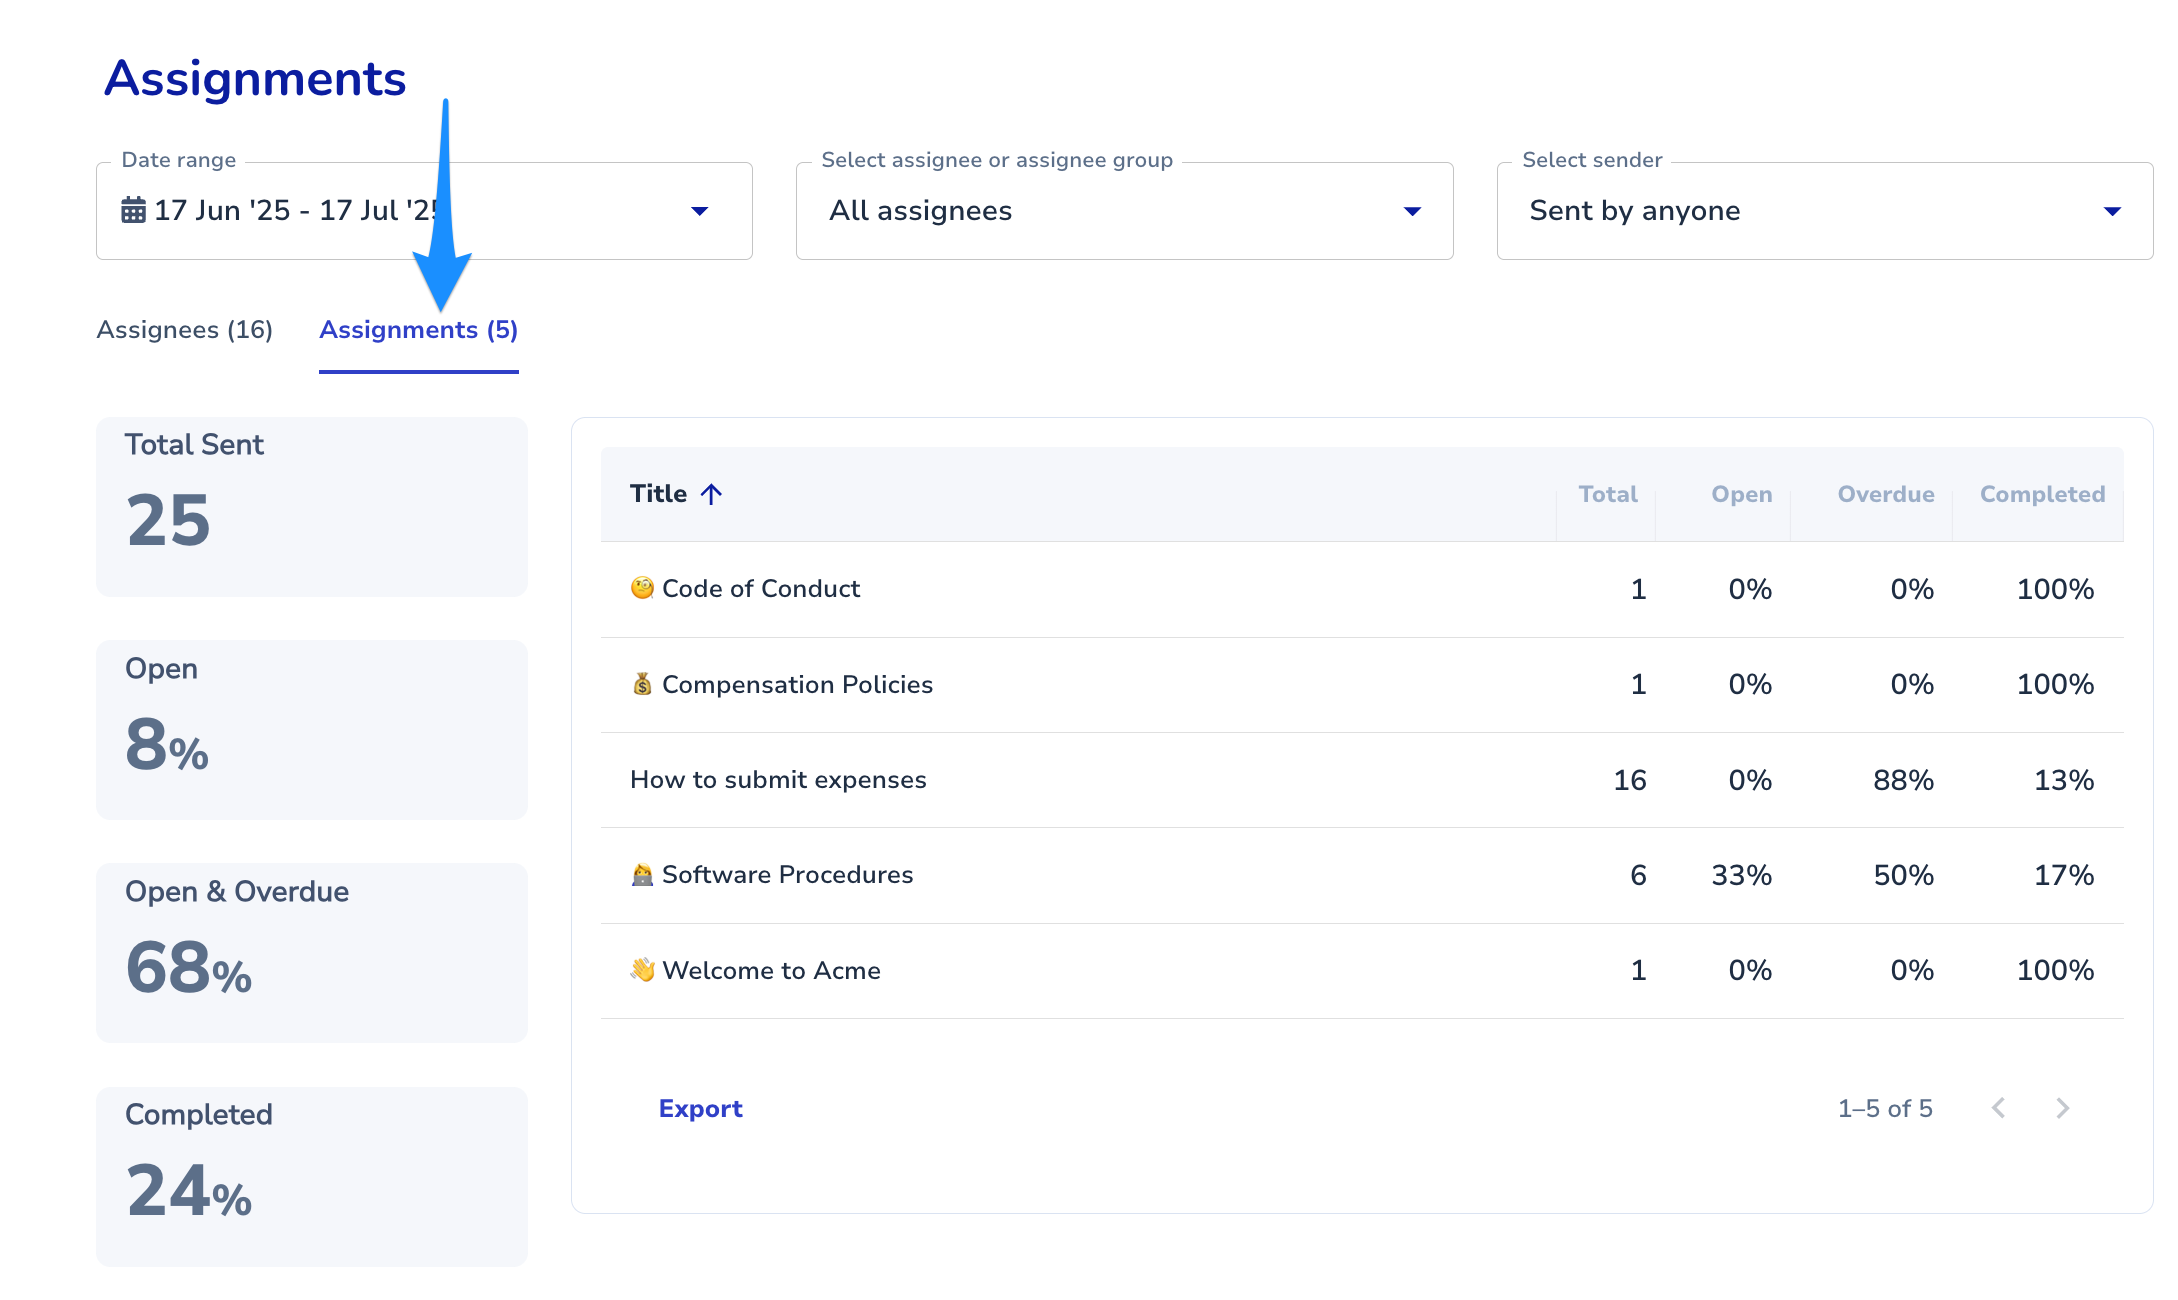Image resolution: width=2178 pixels, height=1300 pixels.
Task: Click the Code of Conduct emoji icon
Action: (x=642, y=588)
